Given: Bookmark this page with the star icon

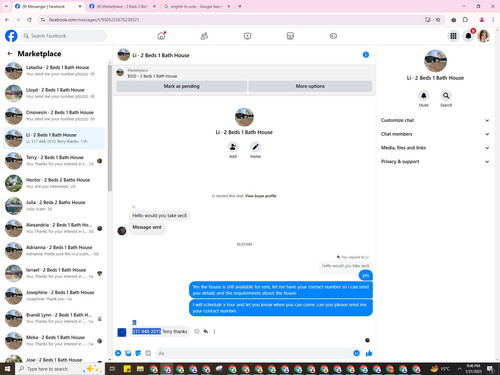Looking at the screenshot, I should pyautogui.click(x=438, y=20).
